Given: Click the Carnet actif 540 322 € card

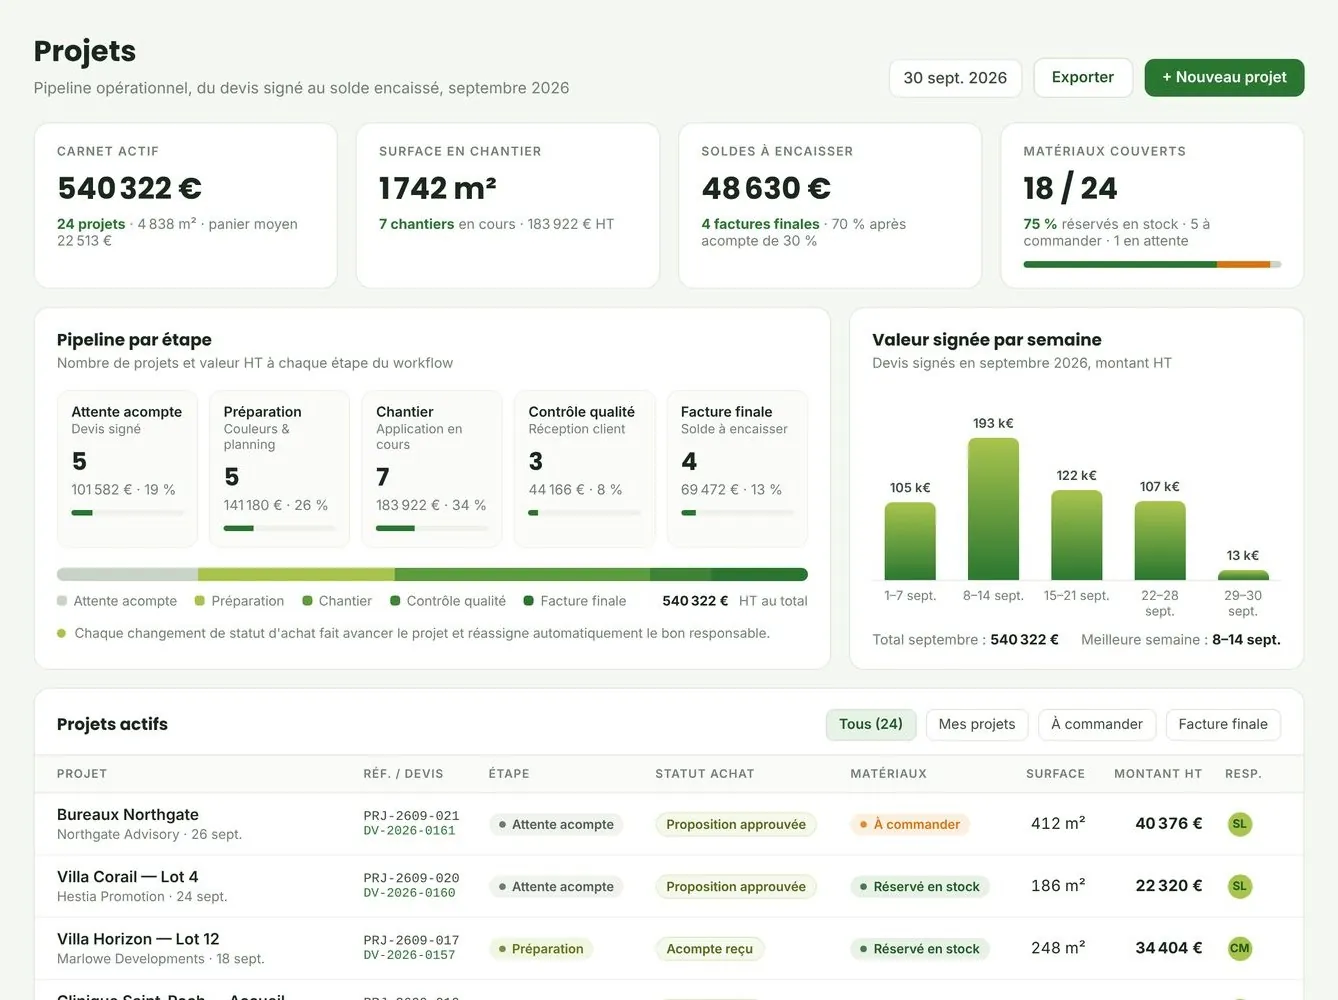Looking at the screenshot, I should (186, 206).
